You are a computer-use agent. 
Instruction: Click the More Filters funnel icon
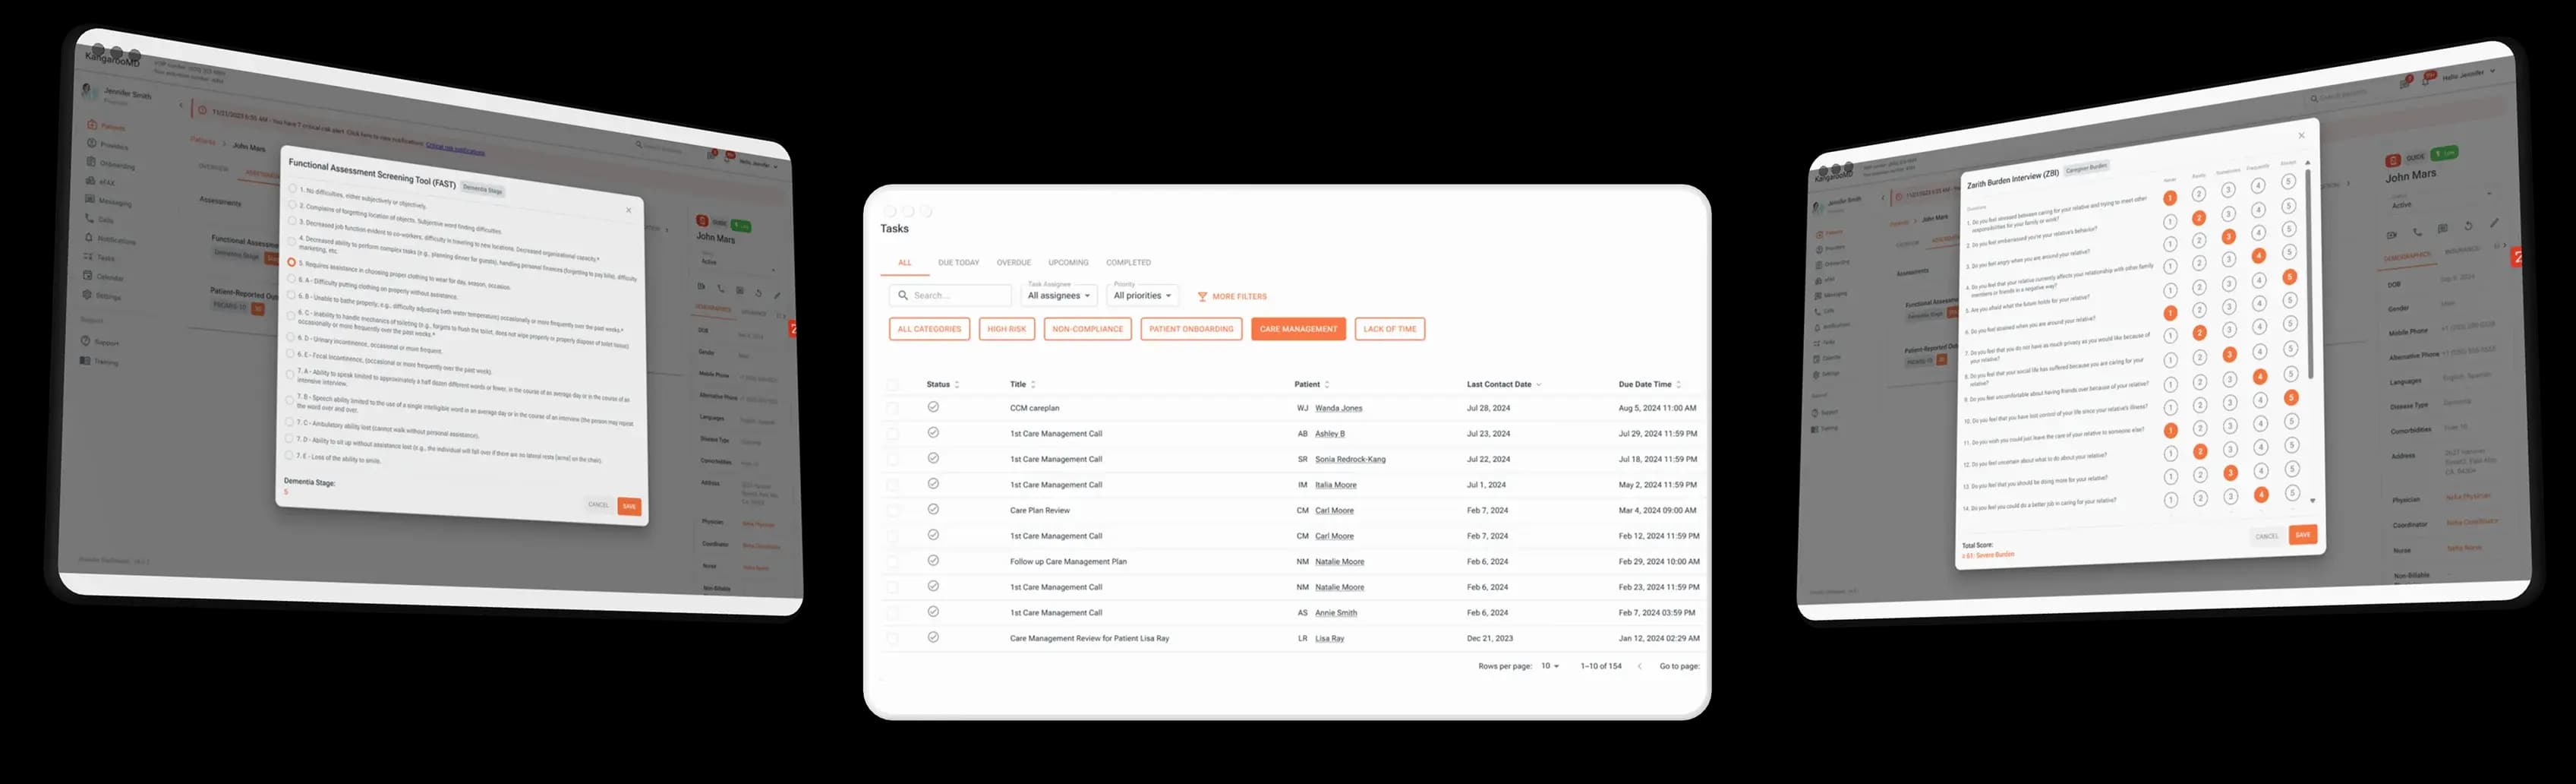tap(1202, 297)
